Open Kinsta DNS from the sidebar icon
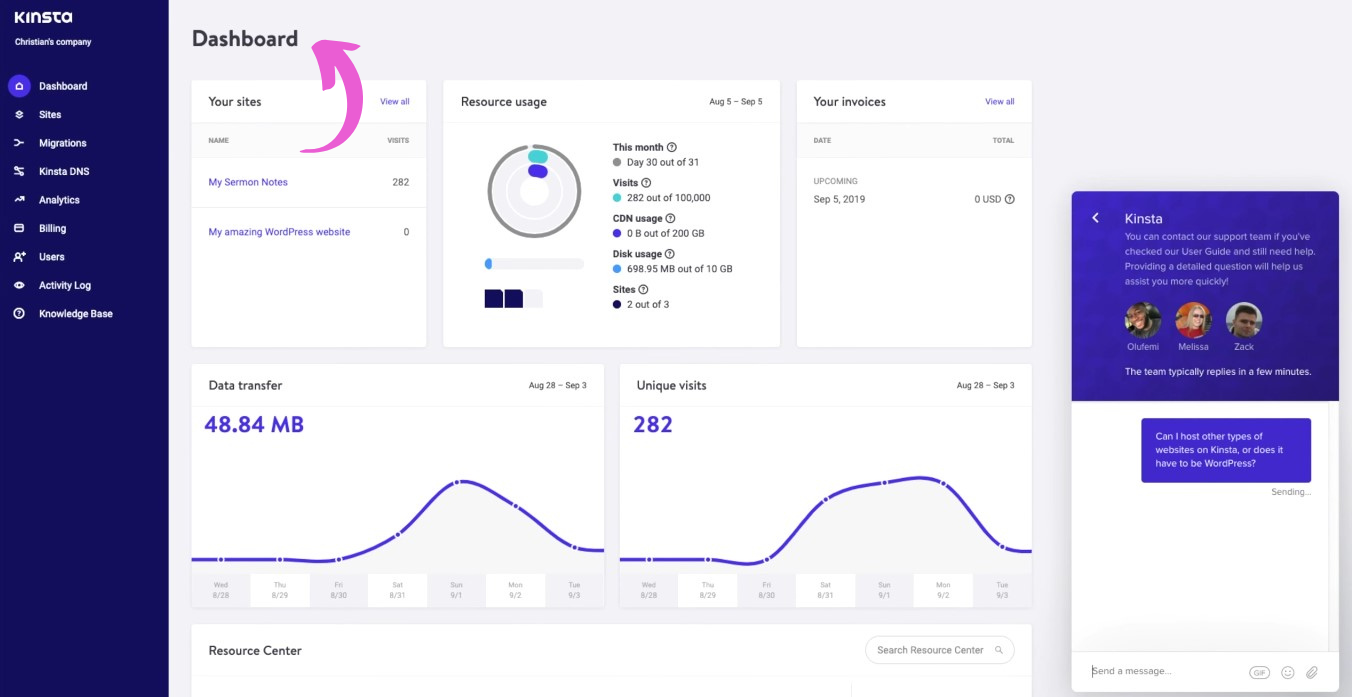The height and width of the screenshot is (697, 1352). [18, 171]
